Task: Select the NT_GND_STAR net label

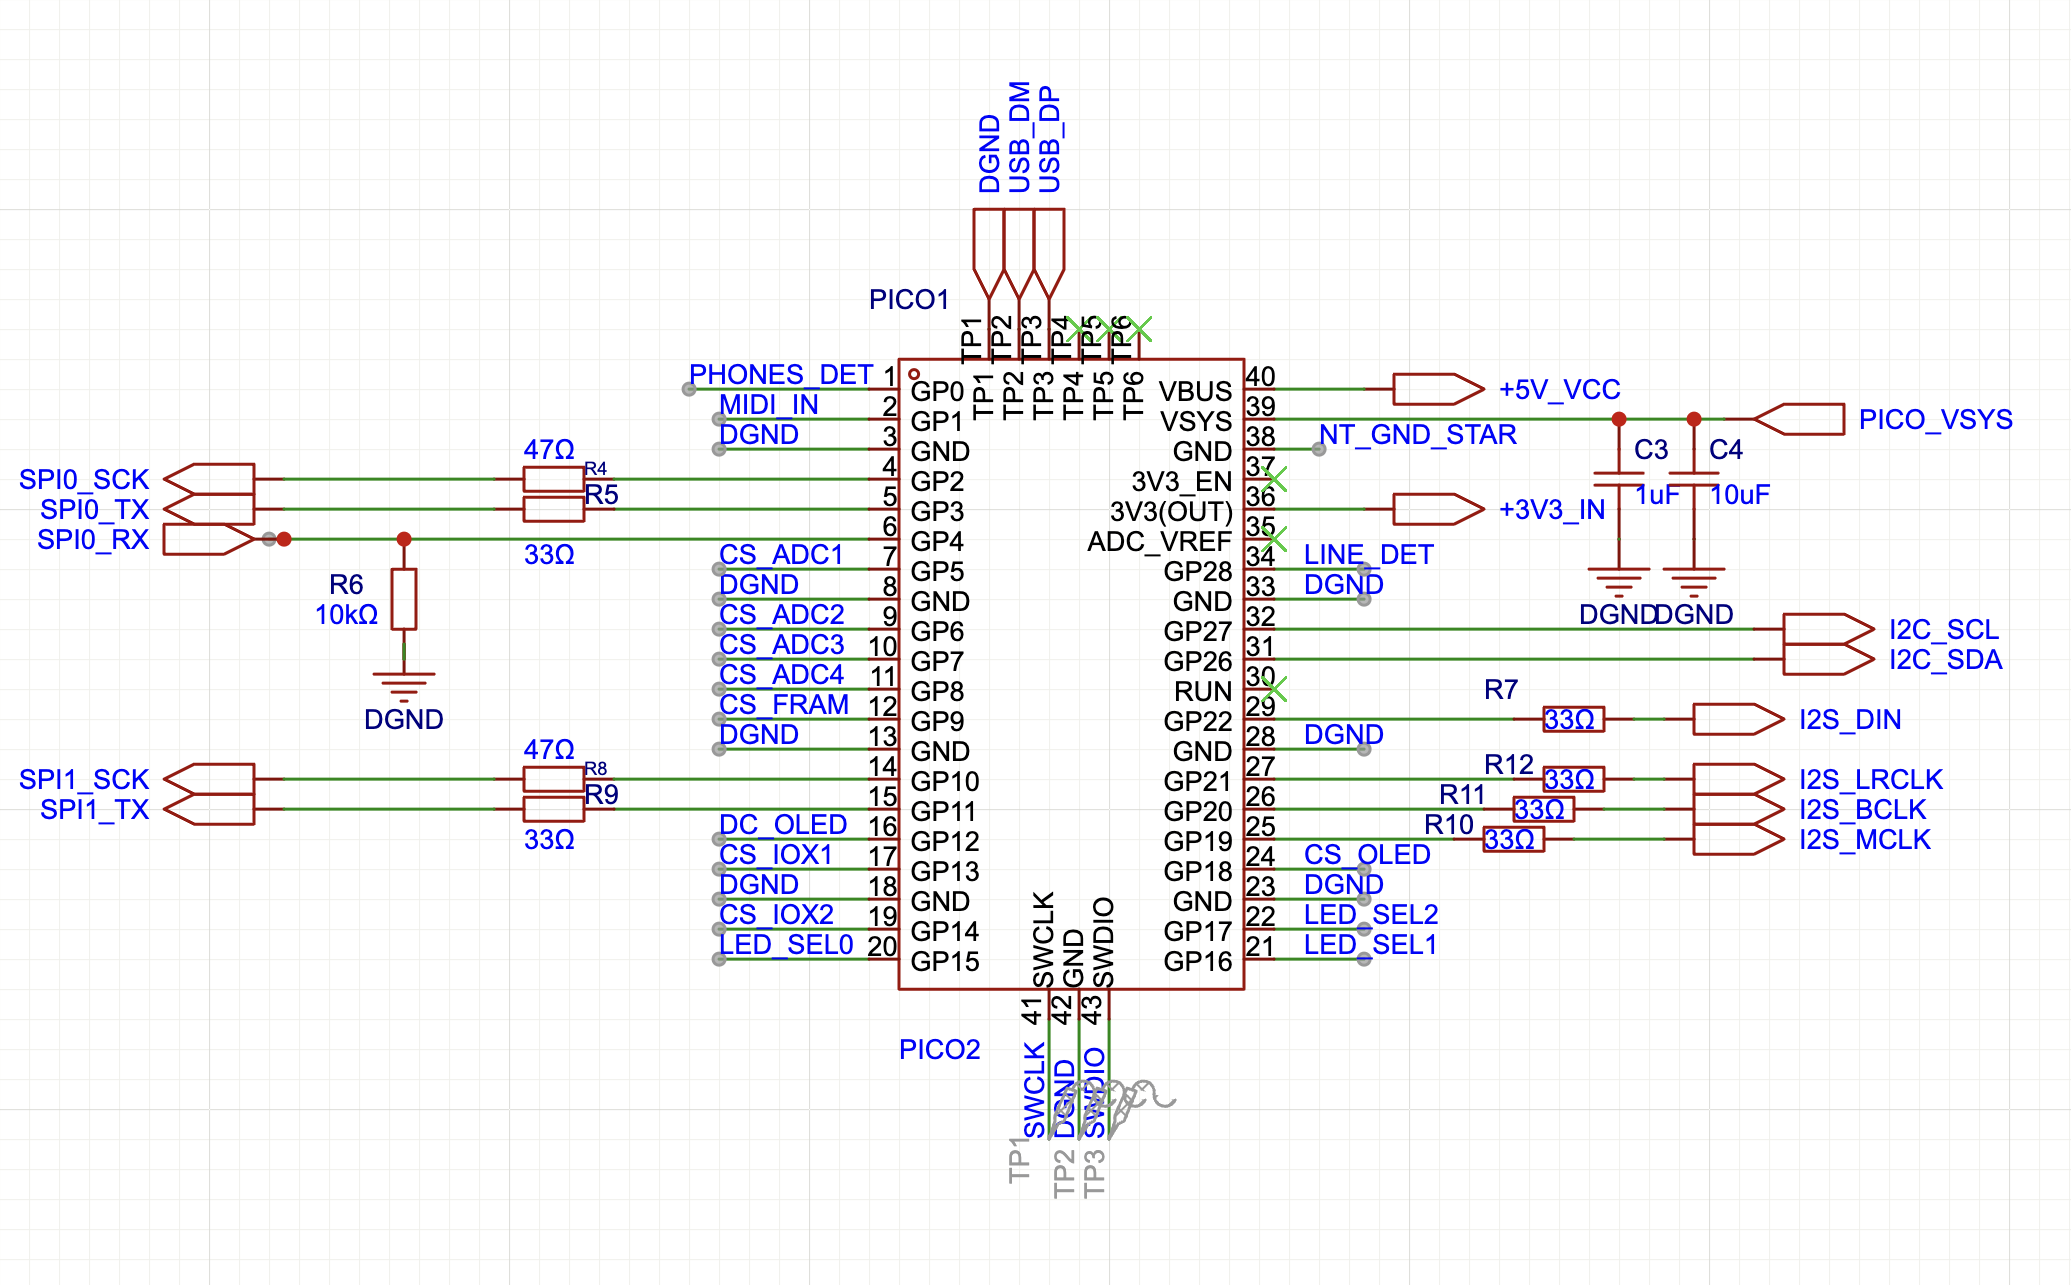Action: tap(1417, 435)
